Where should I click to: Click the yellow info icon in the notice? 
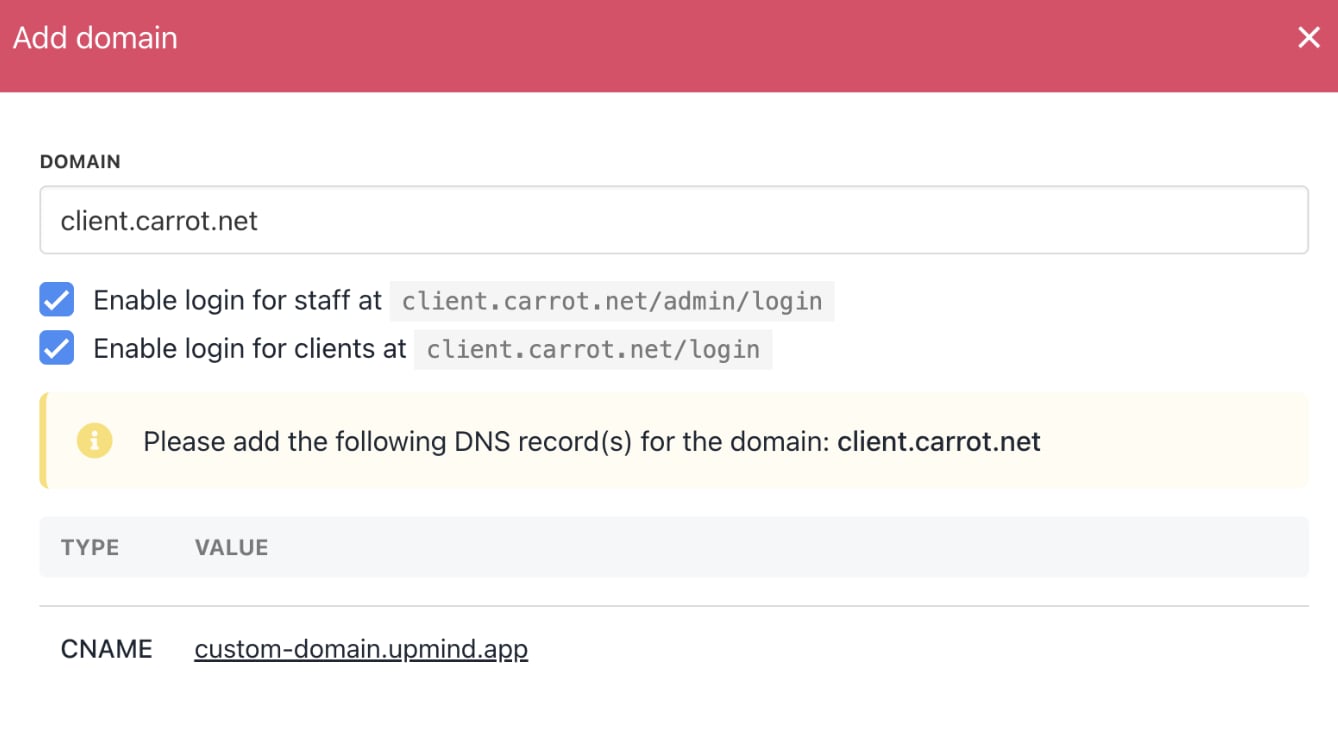95,440
